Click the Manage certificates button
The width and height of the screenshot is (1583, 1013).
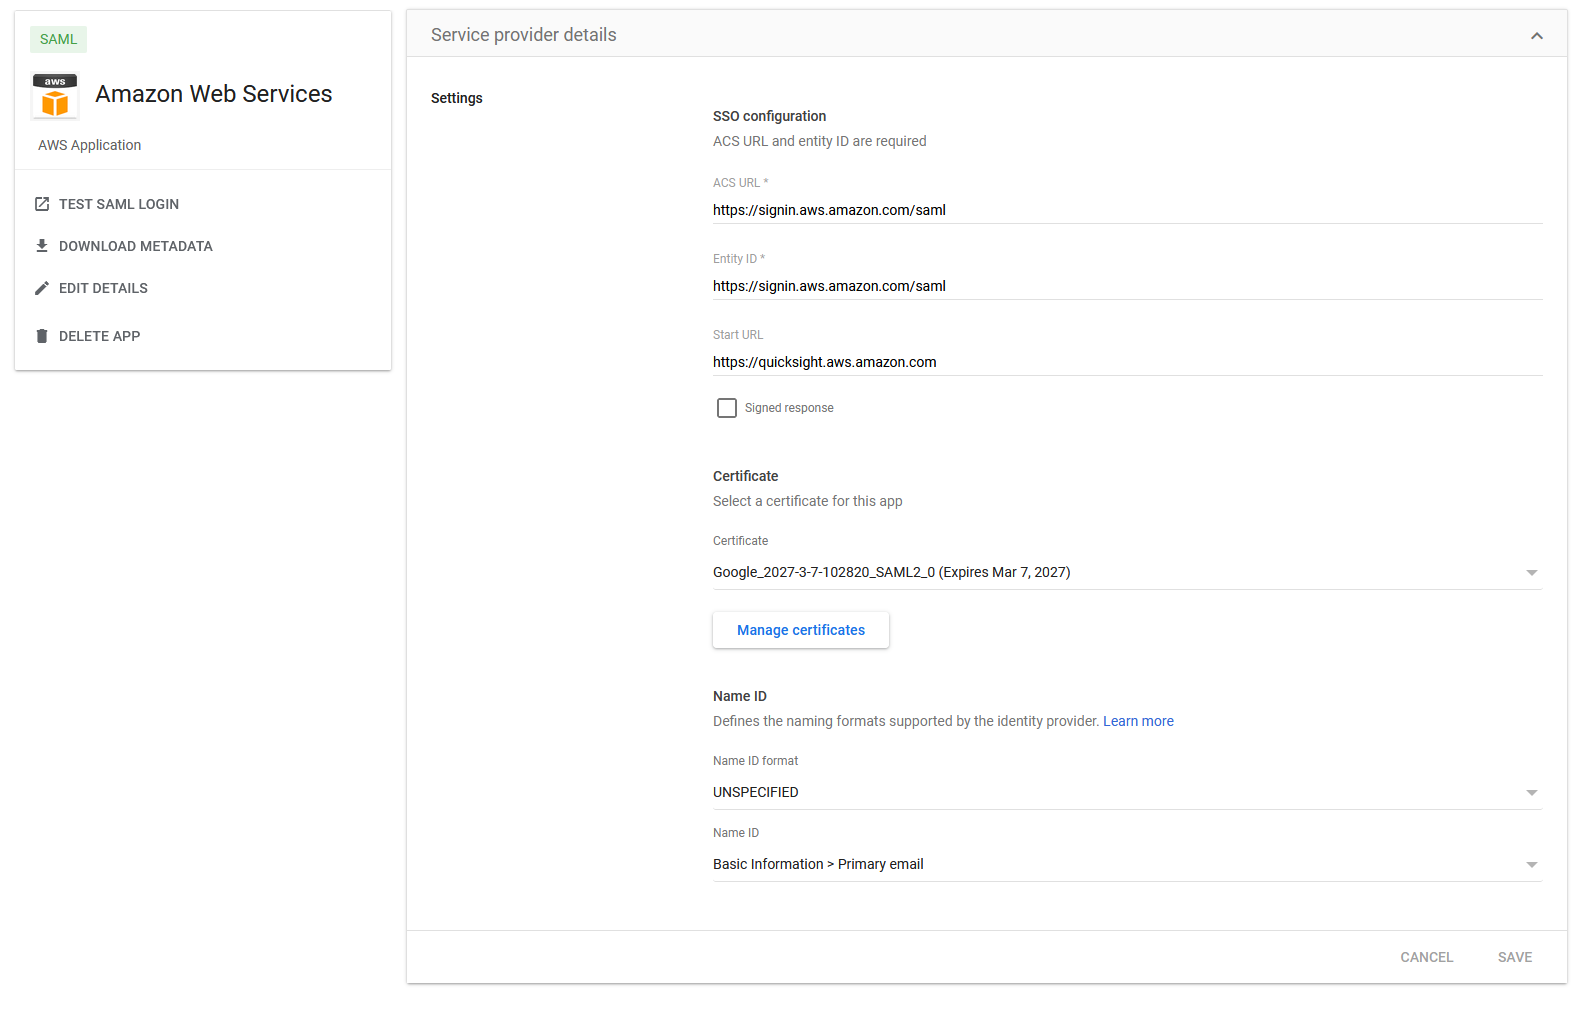click(x=801, y=630)
